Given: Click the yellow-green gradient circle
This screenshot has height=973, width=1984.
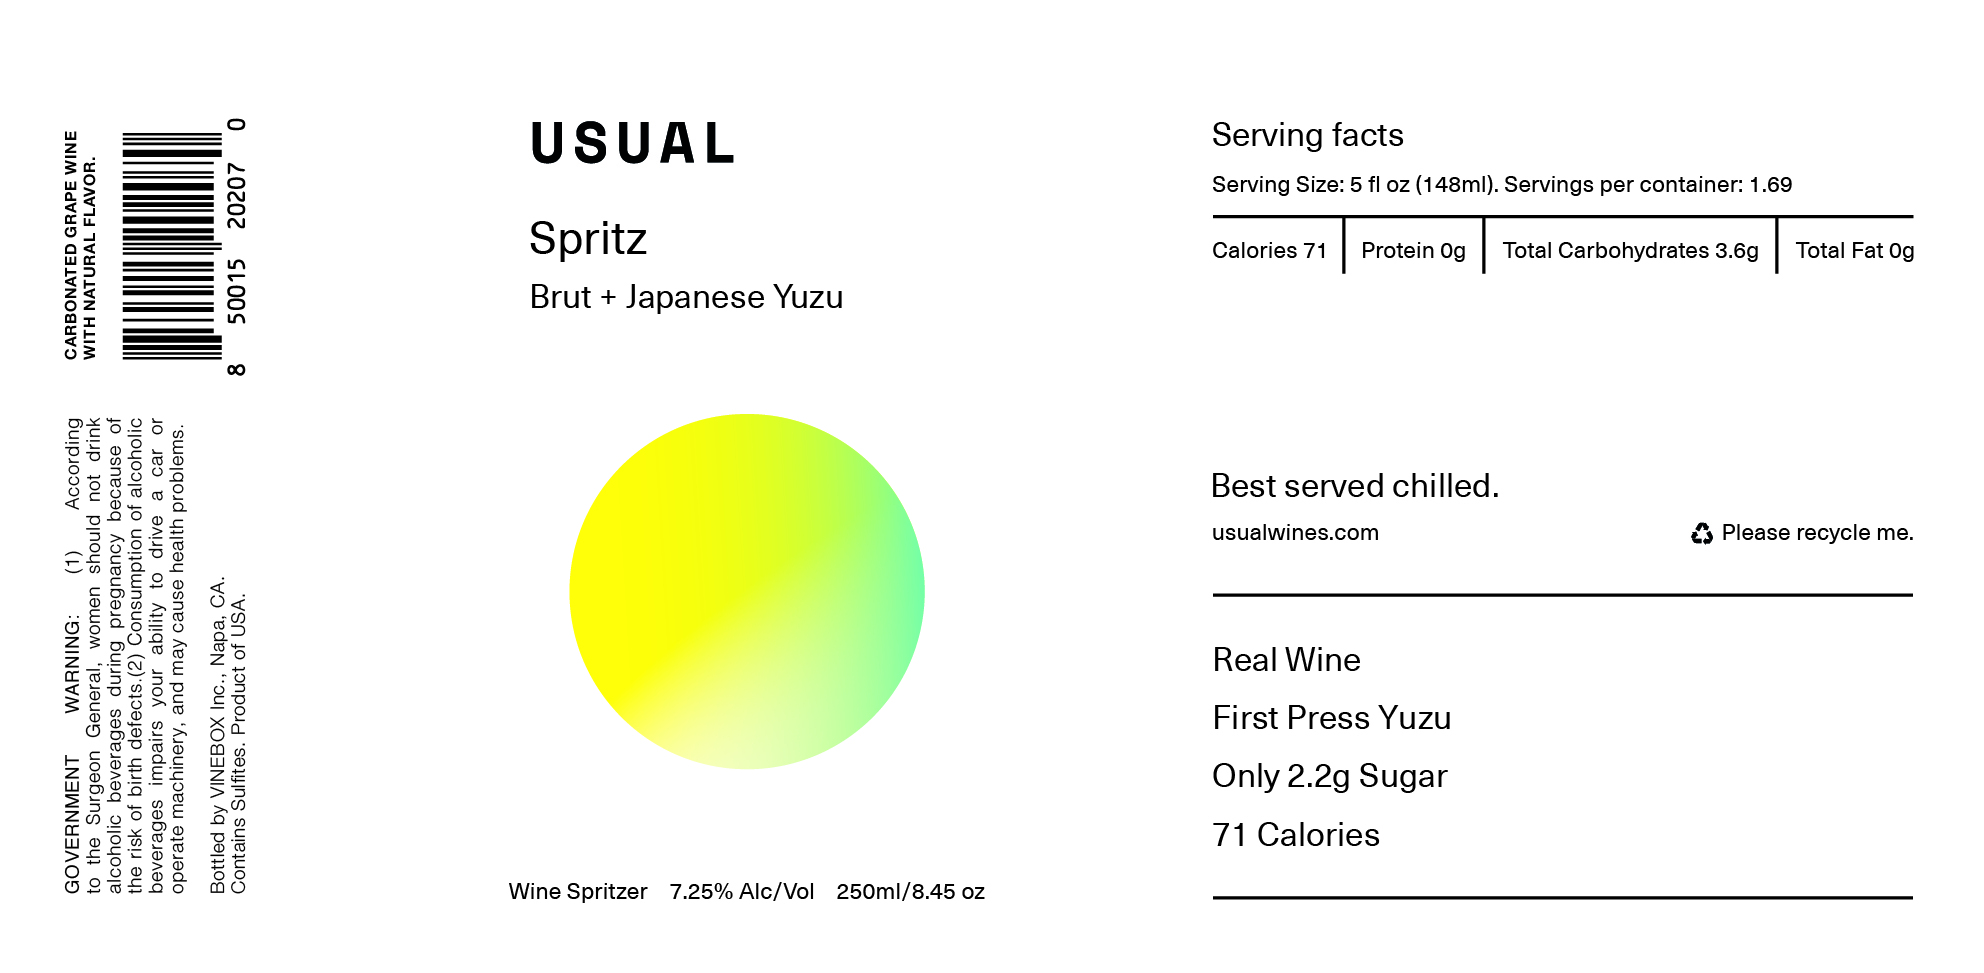Looking at the screenshot, I should point(747,591).
